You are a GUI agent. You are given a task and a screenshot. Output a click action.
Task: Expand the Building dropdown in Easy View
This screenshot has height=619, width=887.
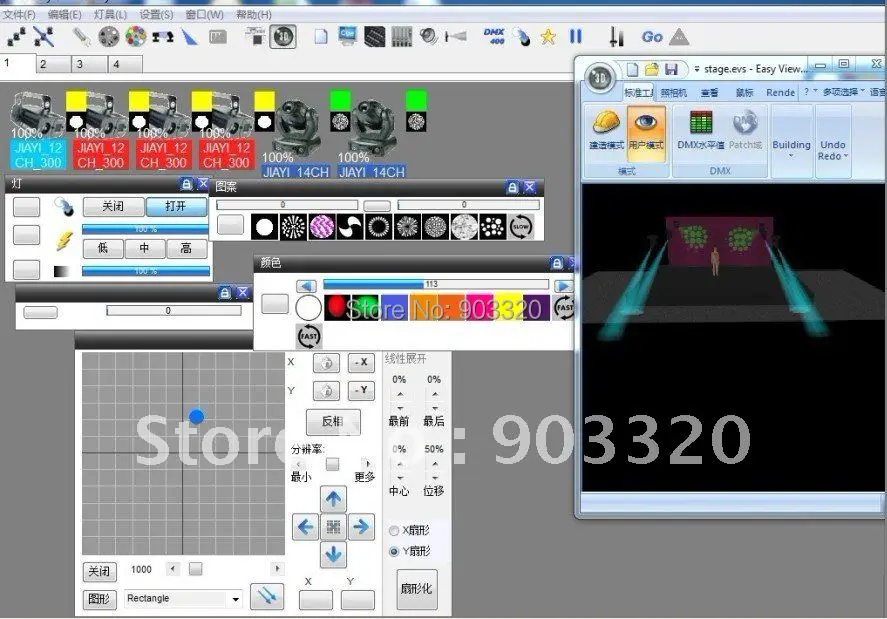791,148
